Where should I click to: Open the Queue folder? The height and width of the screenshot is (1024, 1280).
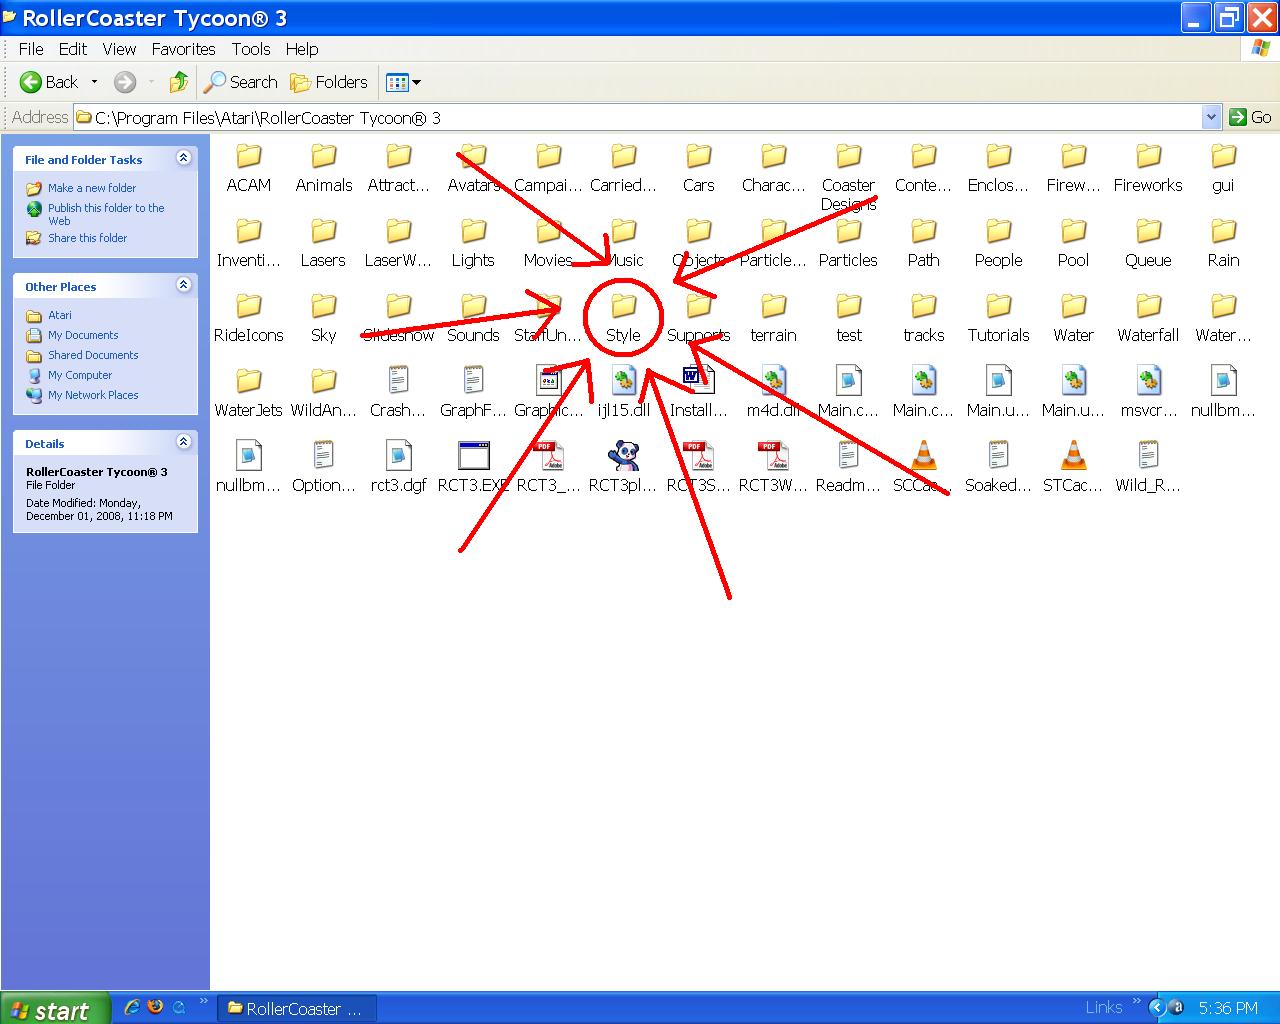1148,243
